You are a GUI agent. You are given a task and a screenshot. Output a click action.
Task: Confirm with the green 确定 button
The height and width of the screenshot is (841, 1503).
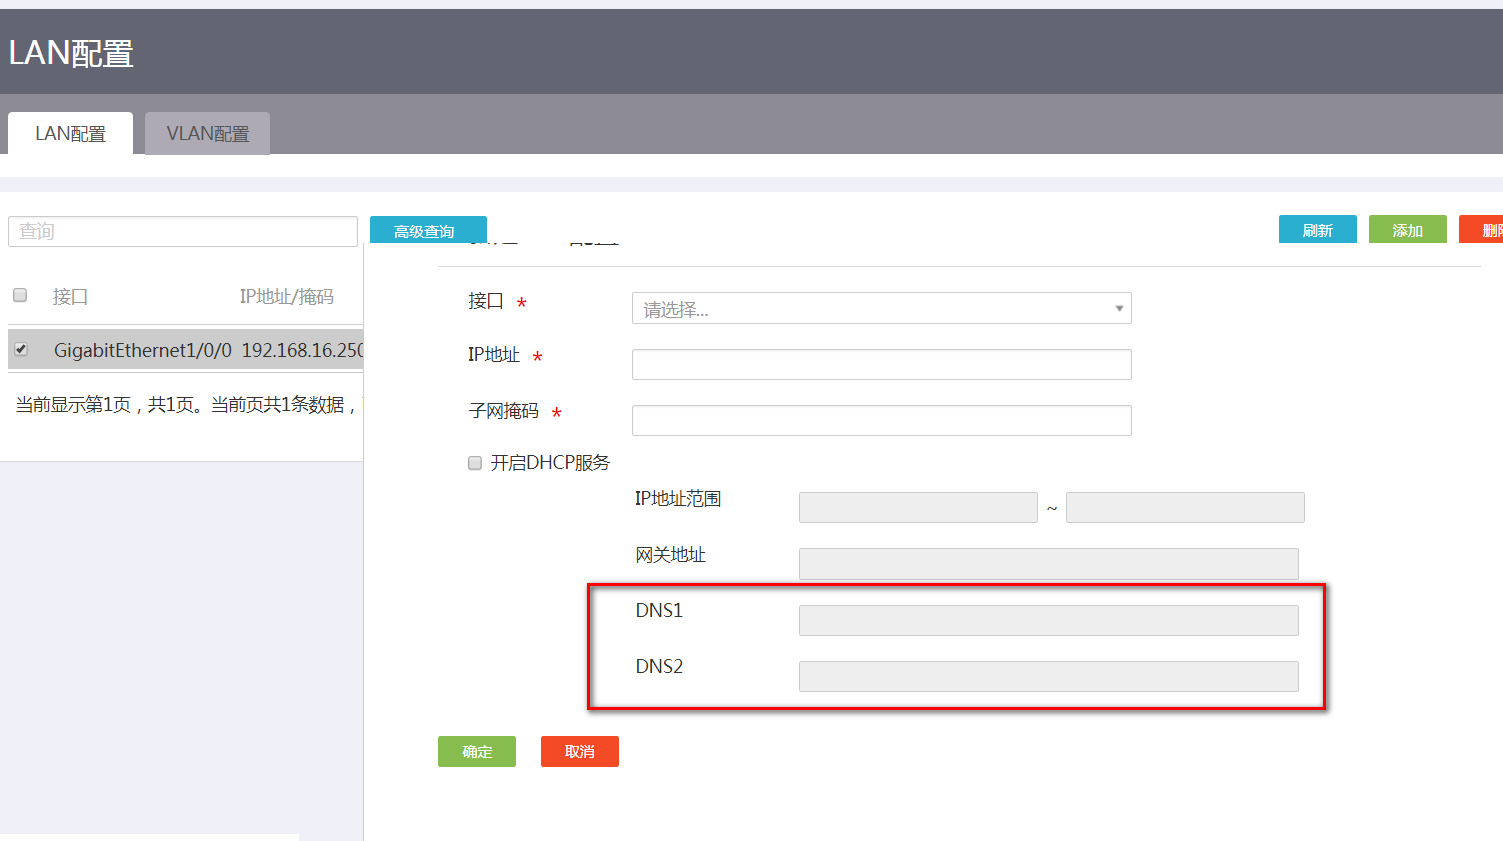pyautogui.click(x=477, y=751)
